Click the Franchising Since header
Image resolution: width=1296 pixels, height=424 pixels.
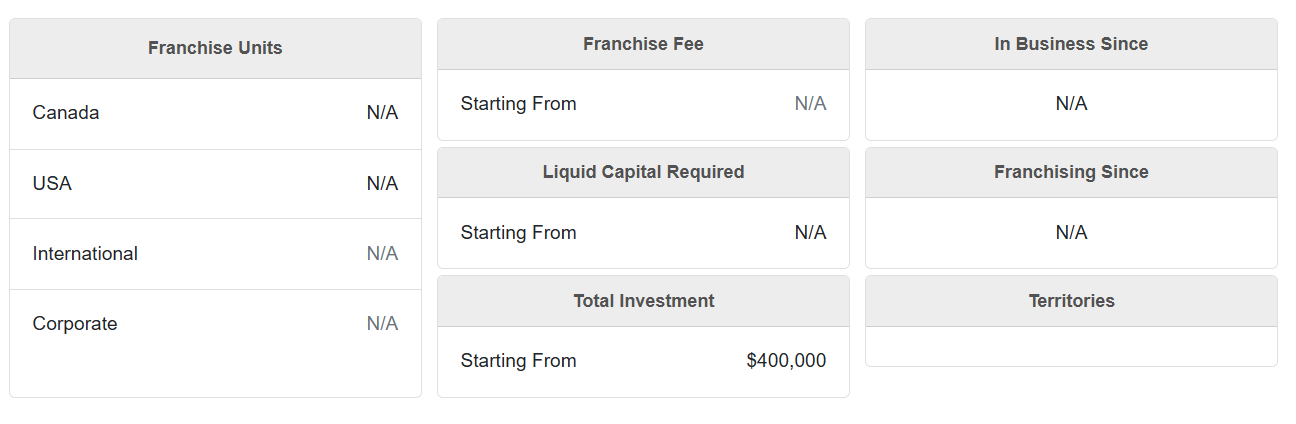tap(1071, 172)
